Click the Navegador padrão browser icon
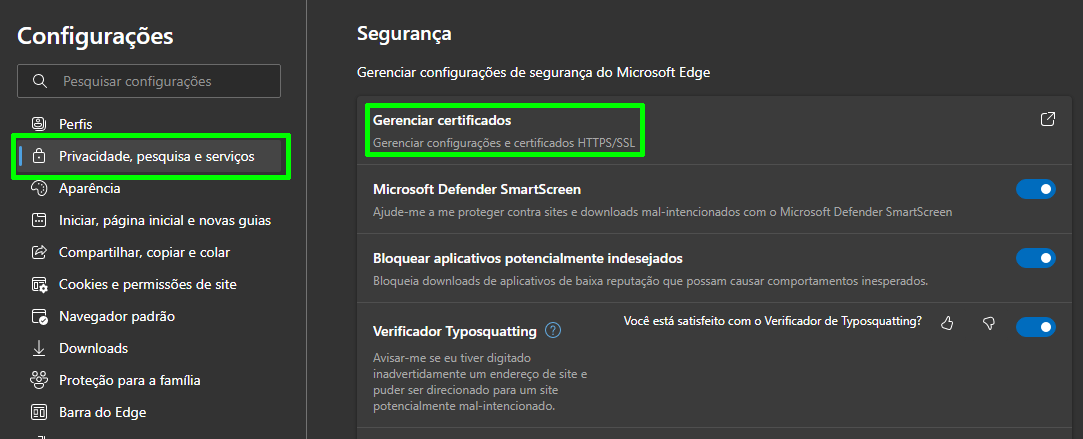Viewport: 1083px width, 439px height. click(x=39, y=317)
